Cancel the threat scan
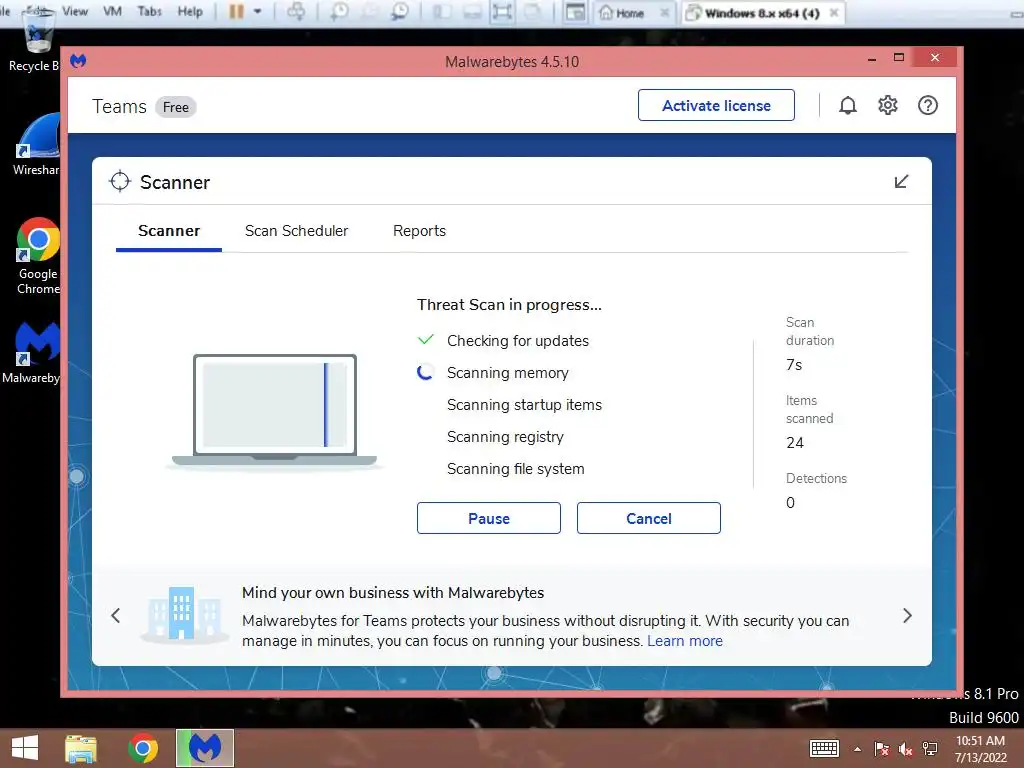 coord(648,518)
